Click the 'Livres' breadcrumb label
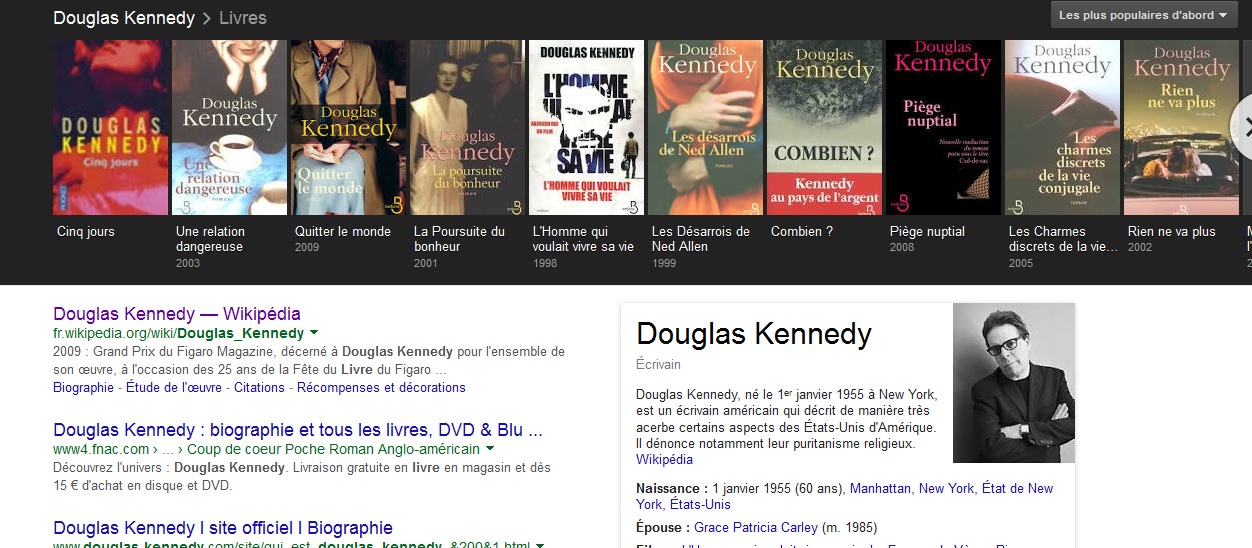 [x=243, y=18]
